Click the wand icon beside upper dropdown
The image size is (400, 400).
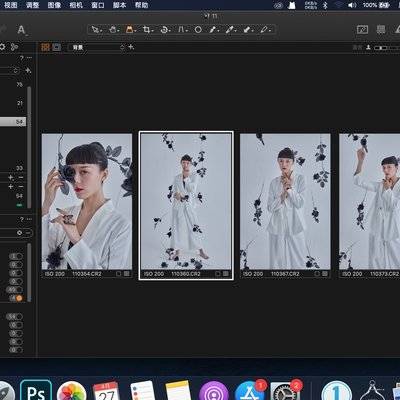[28, 70]
